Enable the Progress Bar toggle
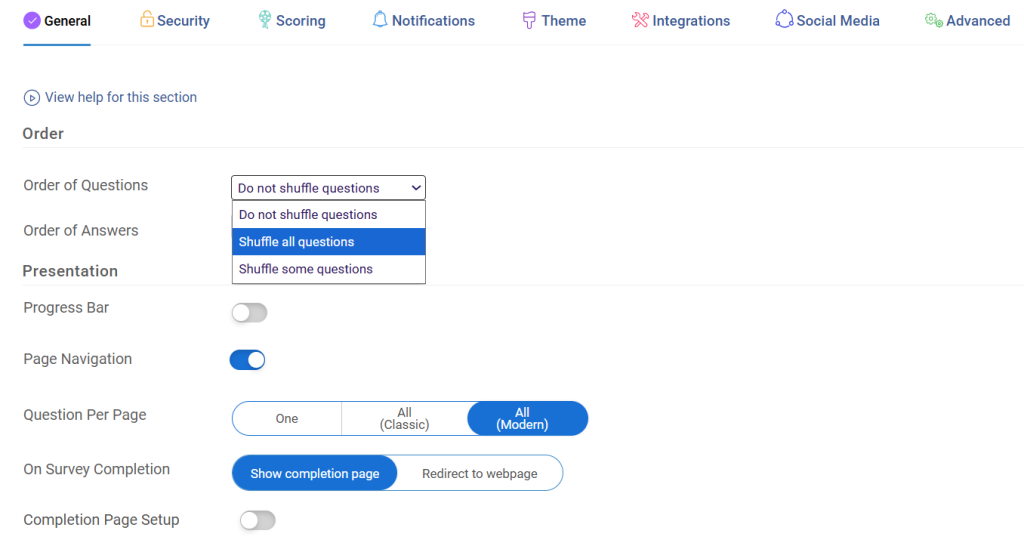Viewport: 1024px width, 546px height. [249, 313]
